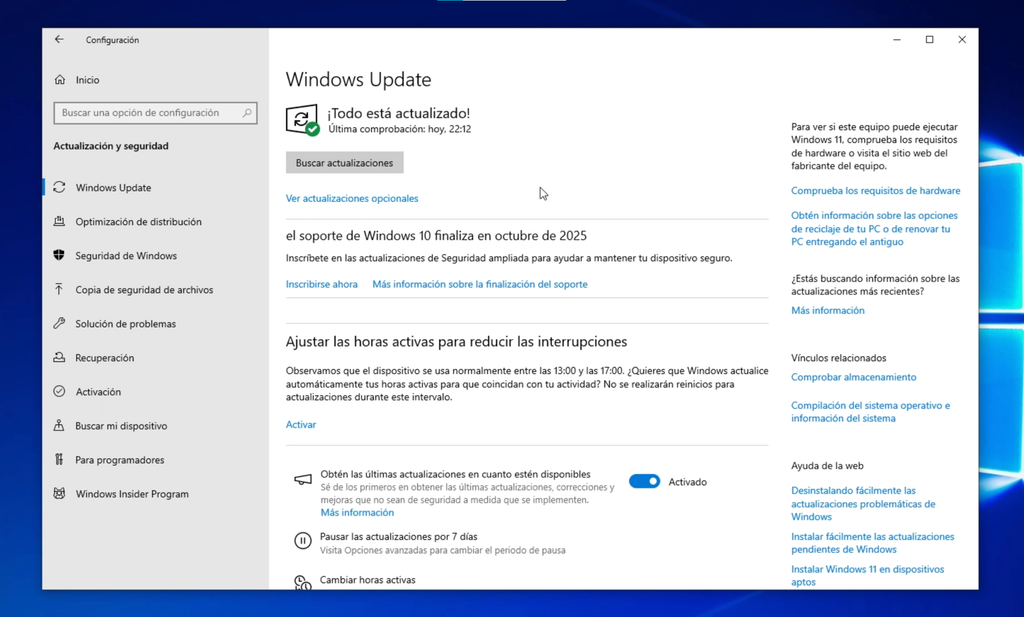Click the clock icon for Cambiar horas activas
The image size is (1024, 617).
click(x=302, y=582)
